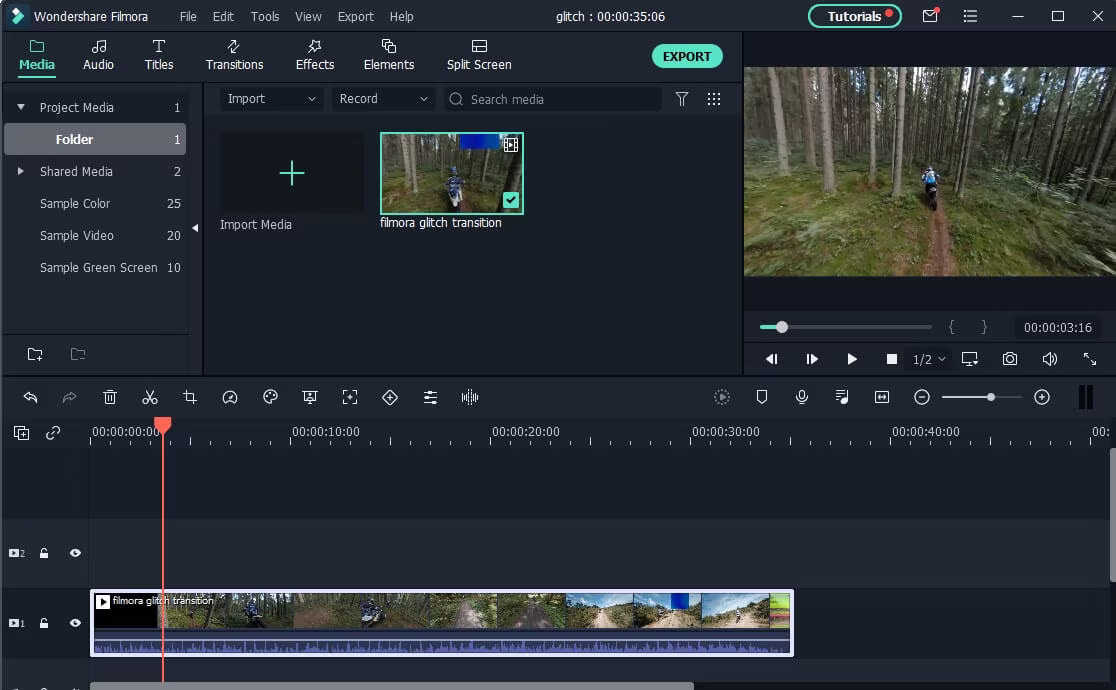1116x690 pixels.
Task: Select the filmora glitch transition thumbnail
Action: [x=451, y=173]
